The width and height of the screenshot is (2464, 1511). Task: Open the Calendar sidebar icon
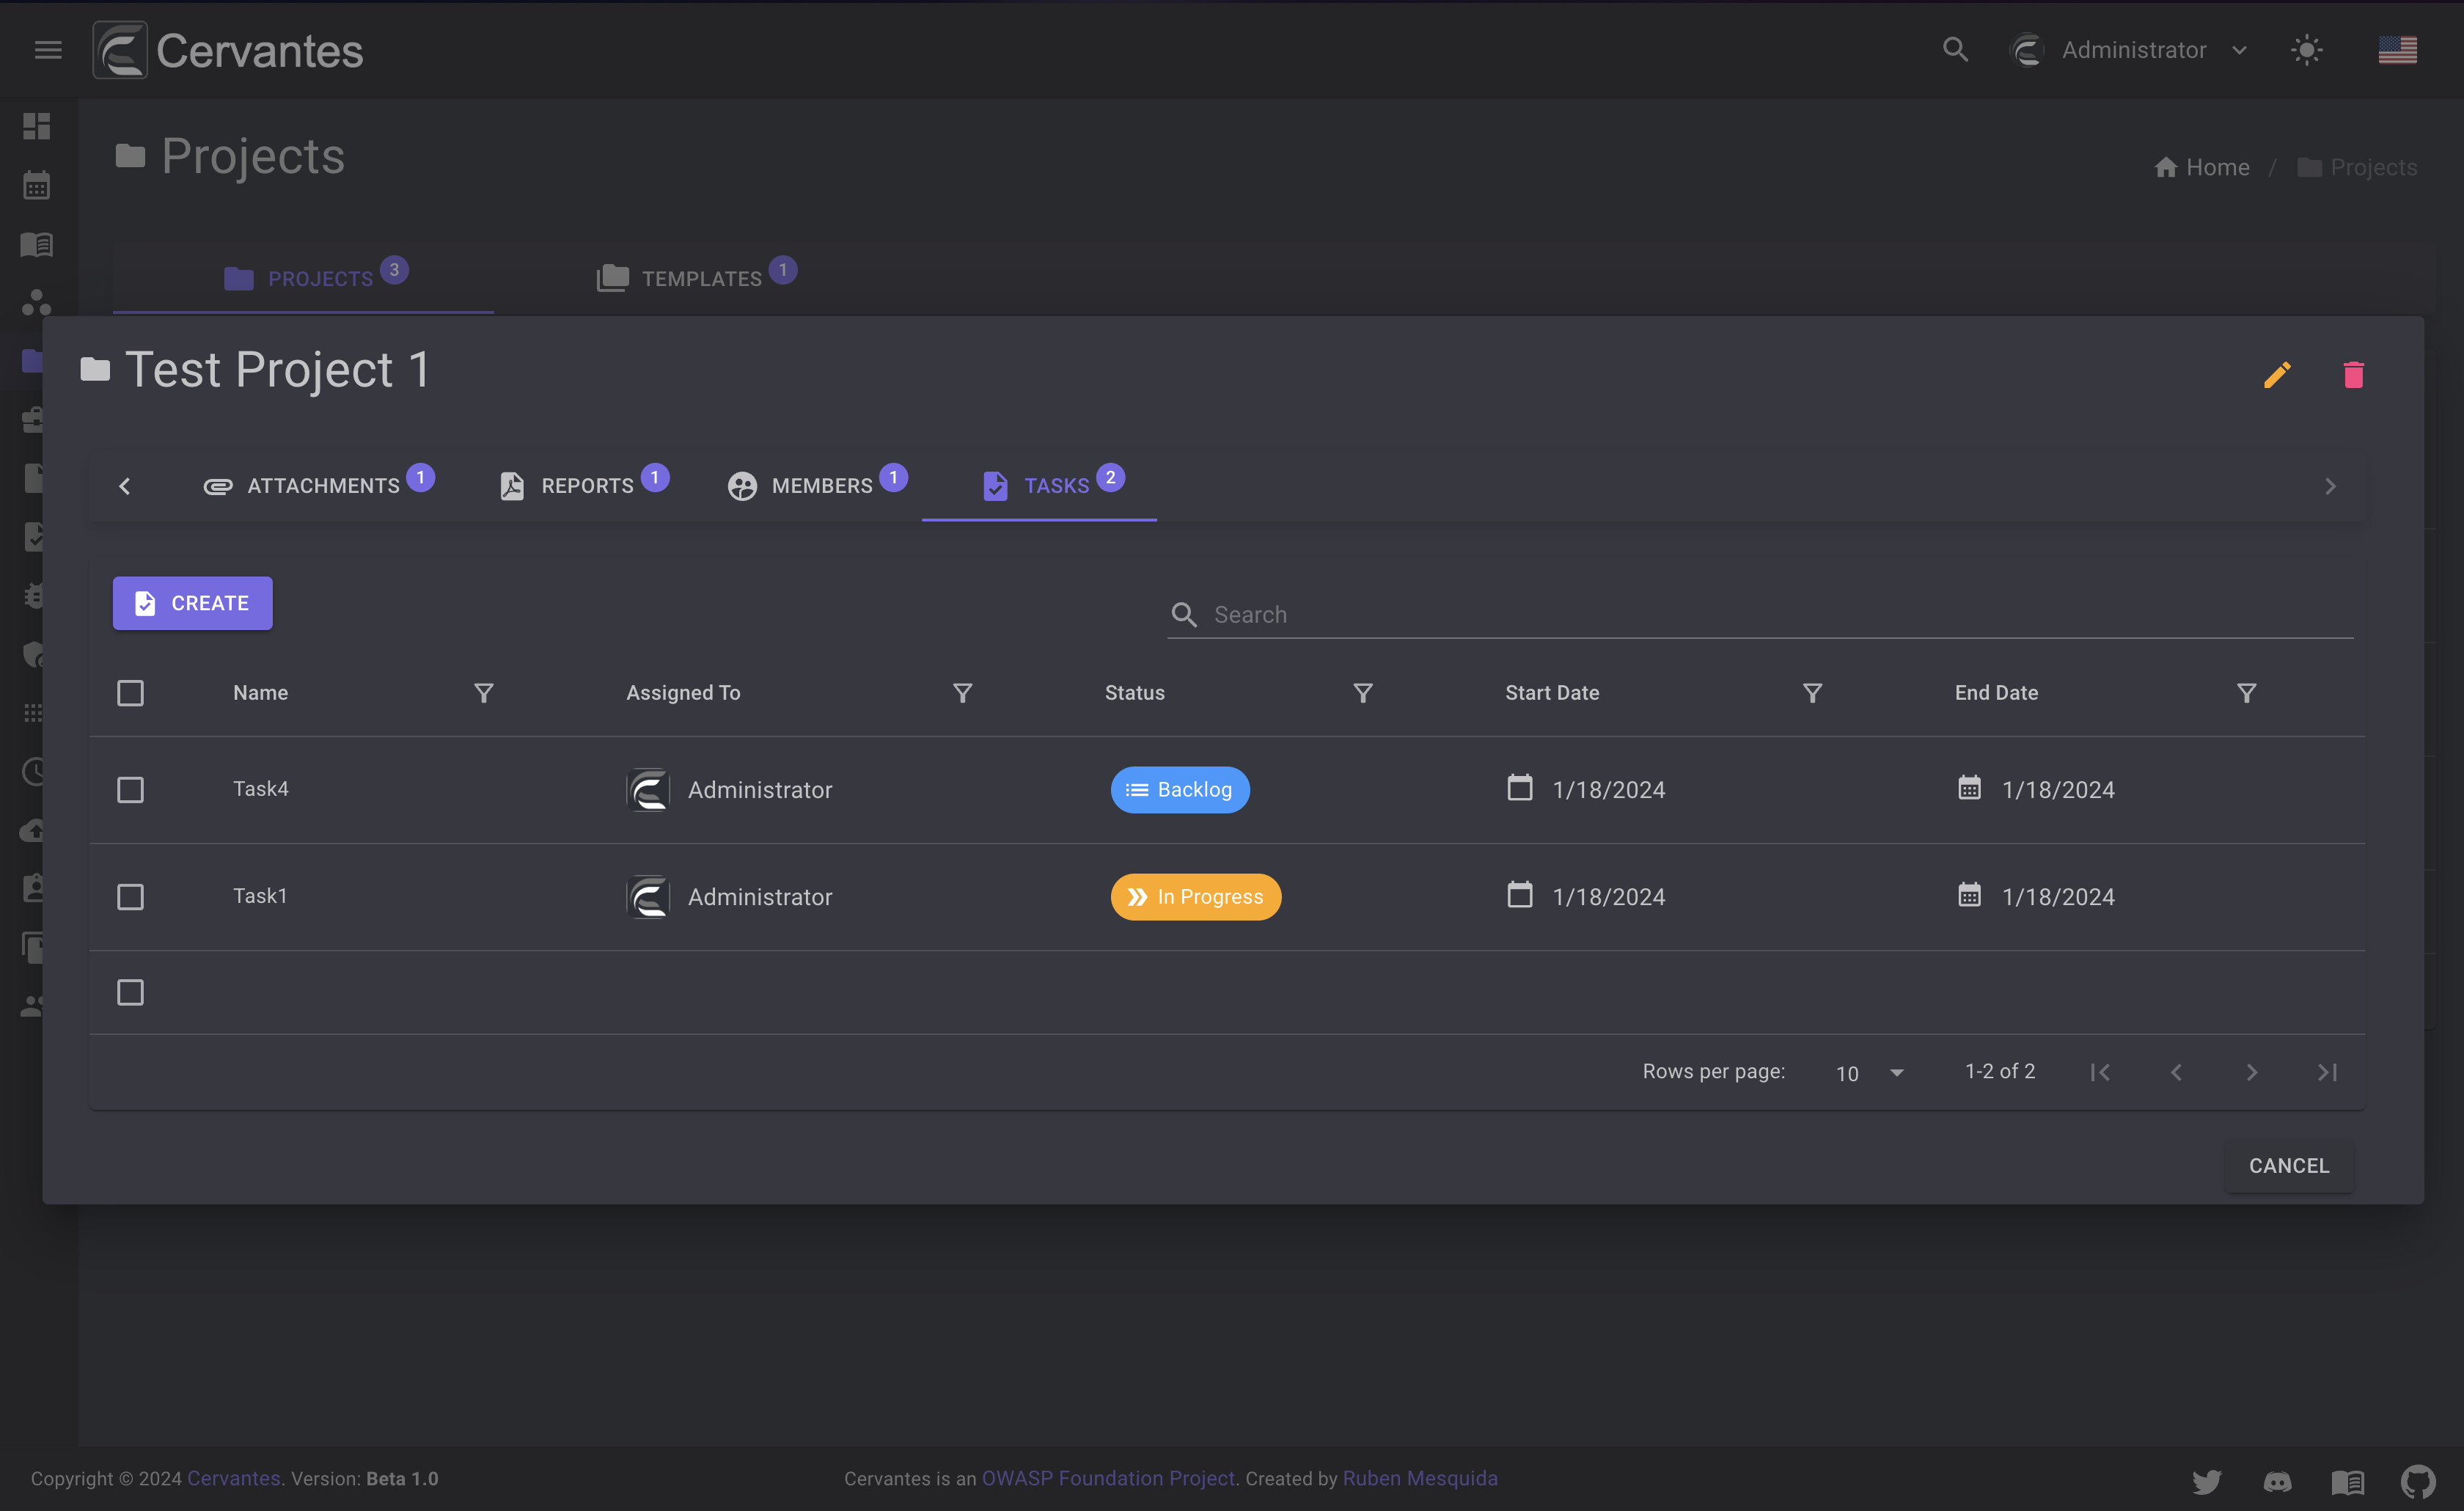point(37,185)
